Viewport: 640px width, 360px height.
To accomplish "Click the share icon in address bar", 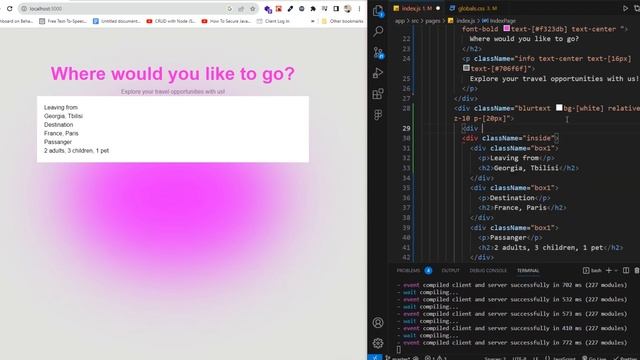I will pyautogui.click(x=241, y=9).
